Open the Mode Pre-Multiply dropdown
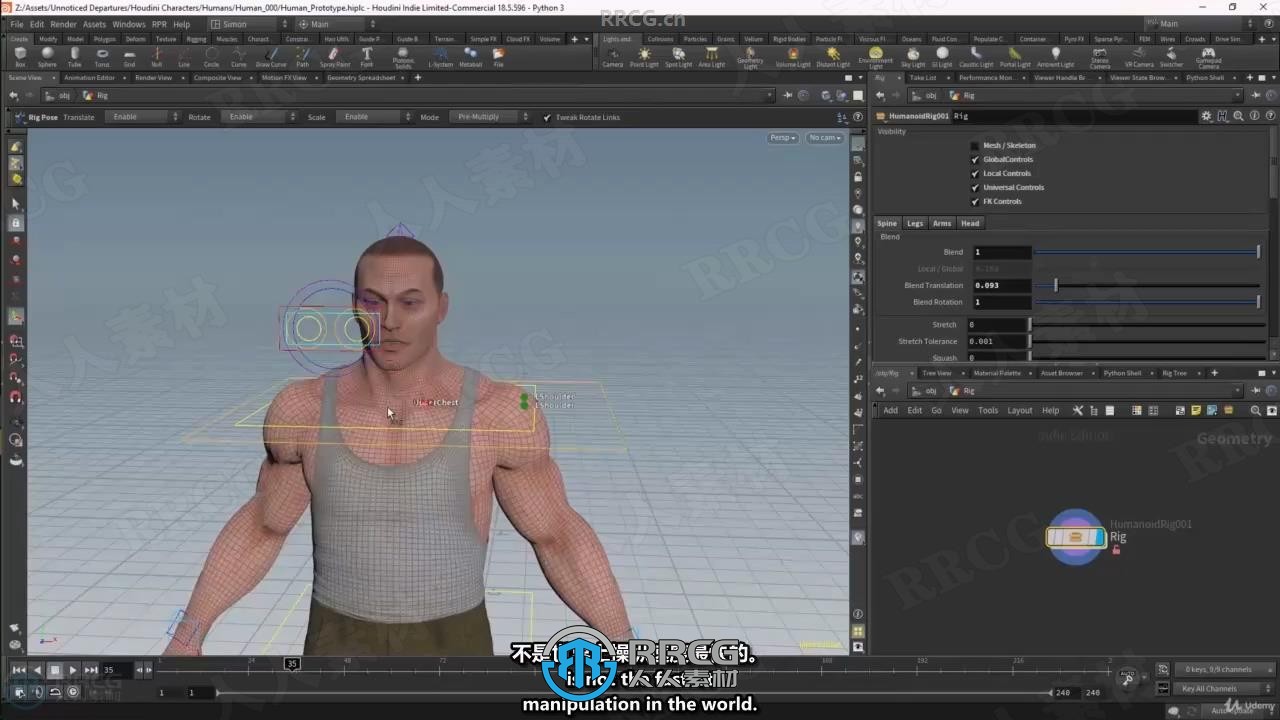This screenshot has height=720, width=1280. (x=489, y=117)
